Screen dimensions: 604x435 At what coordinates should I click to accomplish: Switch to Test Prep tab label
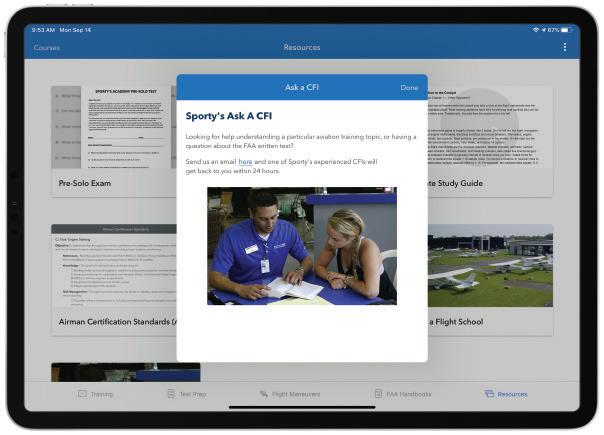(193, 394)
